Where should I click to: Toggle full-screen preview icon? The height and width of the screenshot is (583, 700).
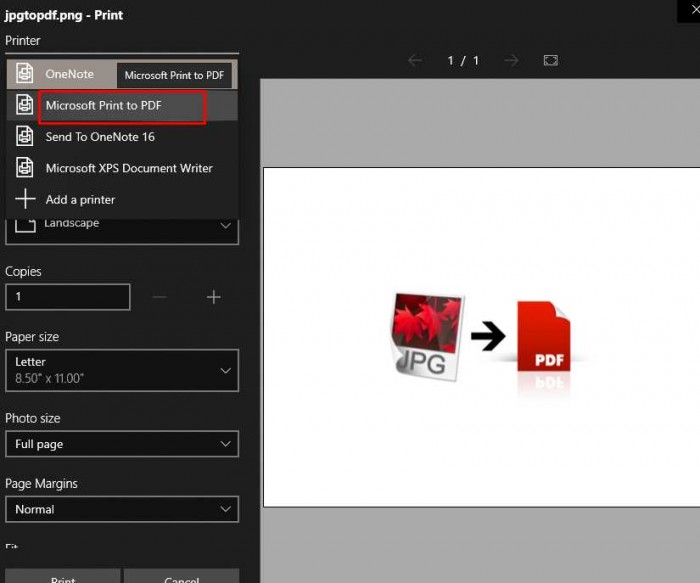tap(550, 60)
